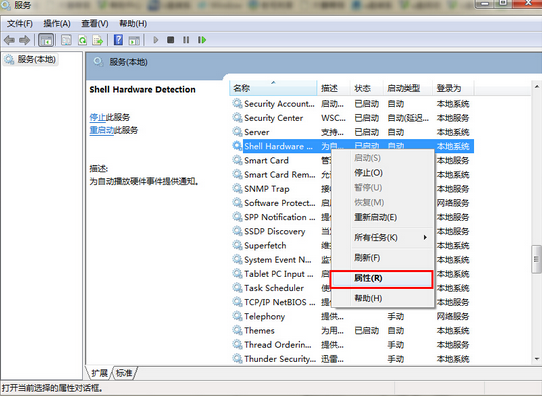Click the Start service play icon
The width and height of the screenshot is (542, 396).
point(156,40)
